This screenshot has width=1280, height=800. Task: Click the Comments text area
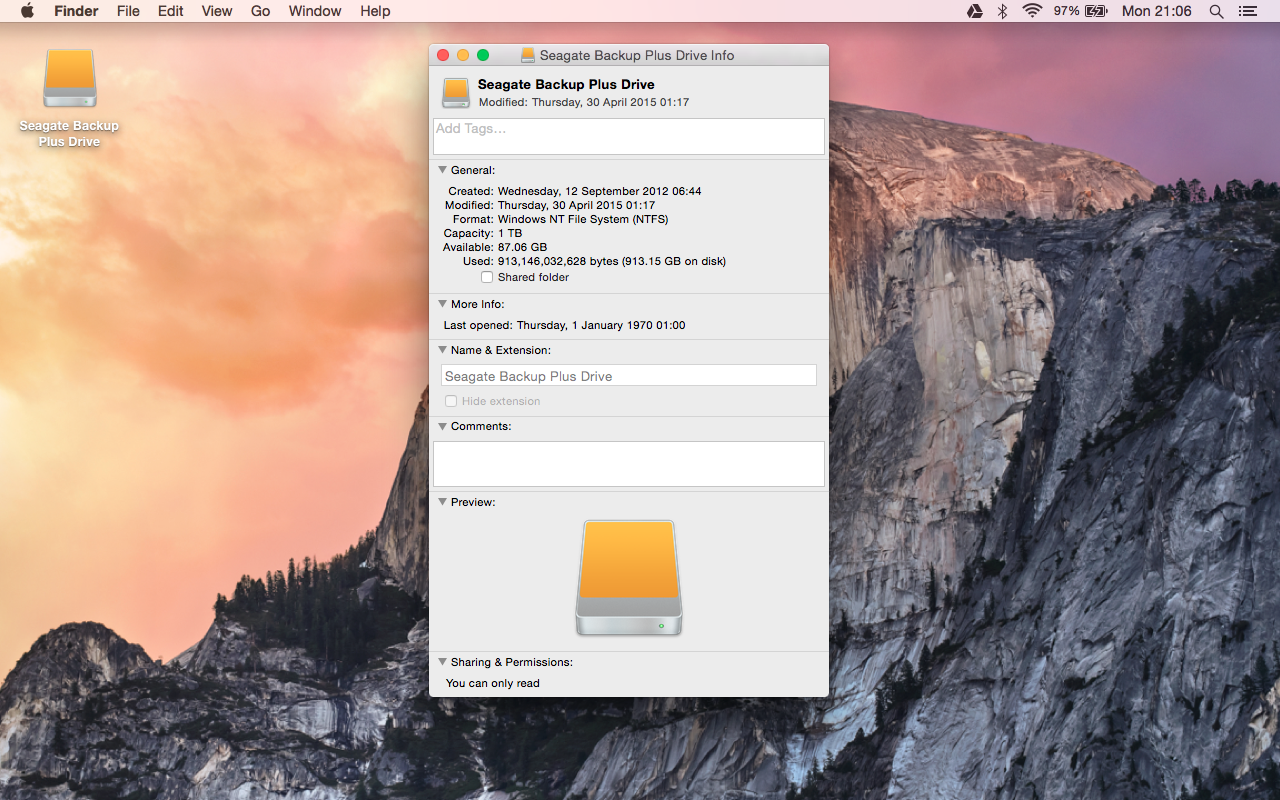(x=629, y=464)
